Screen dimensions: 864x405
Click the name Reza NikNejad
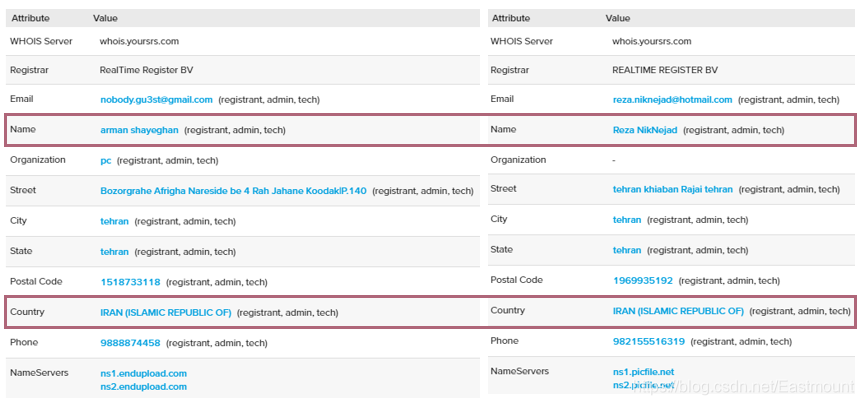tap(645, 130)
